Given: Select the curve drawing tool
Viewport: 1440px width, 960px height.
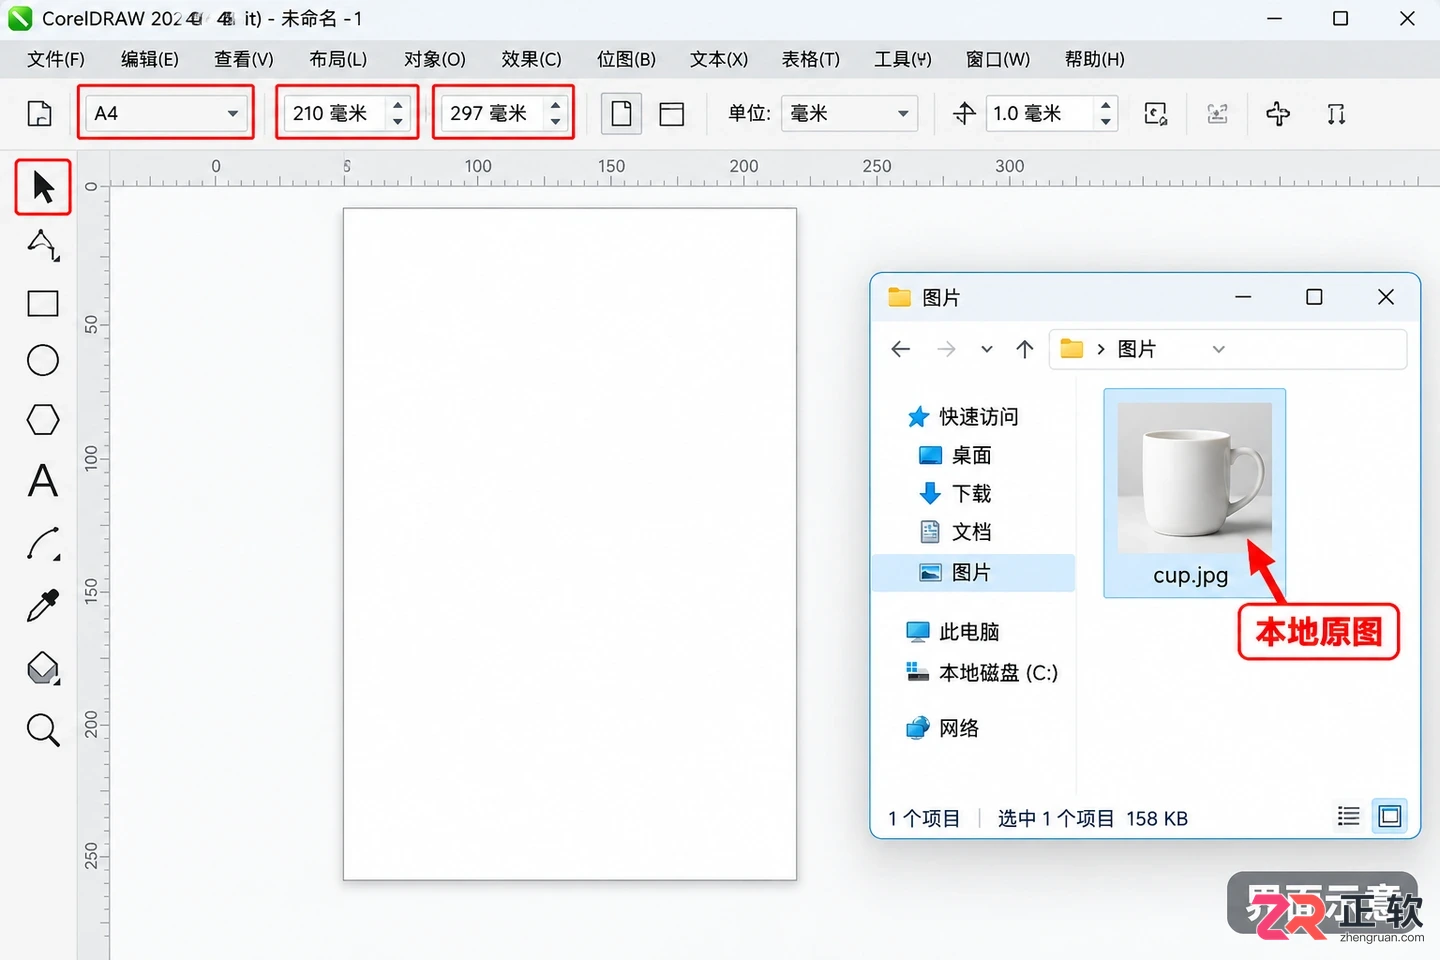Looking at the screenshot, I should pos(43,543).
